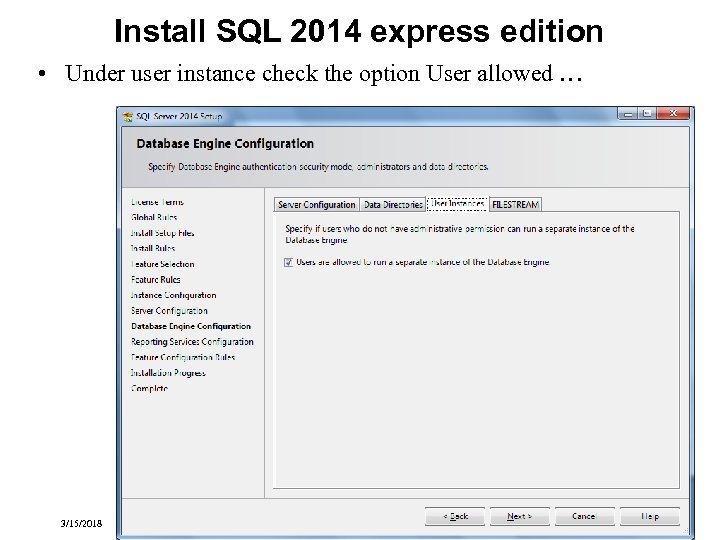Click 'Users are allowed to run' label
Screen dimensions: 720x540
click(423, 262)
